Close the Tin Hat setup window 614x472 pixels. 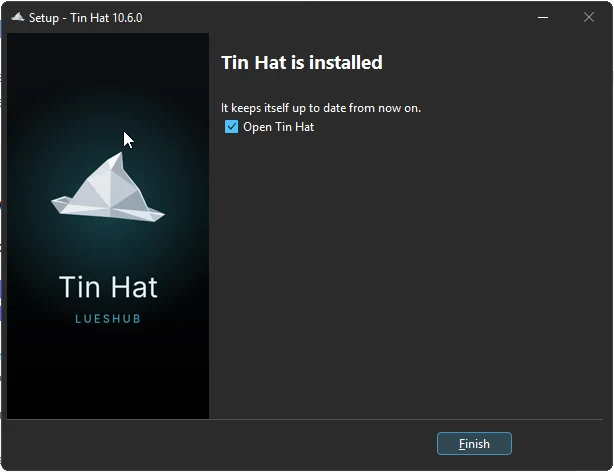click(589, 17)
